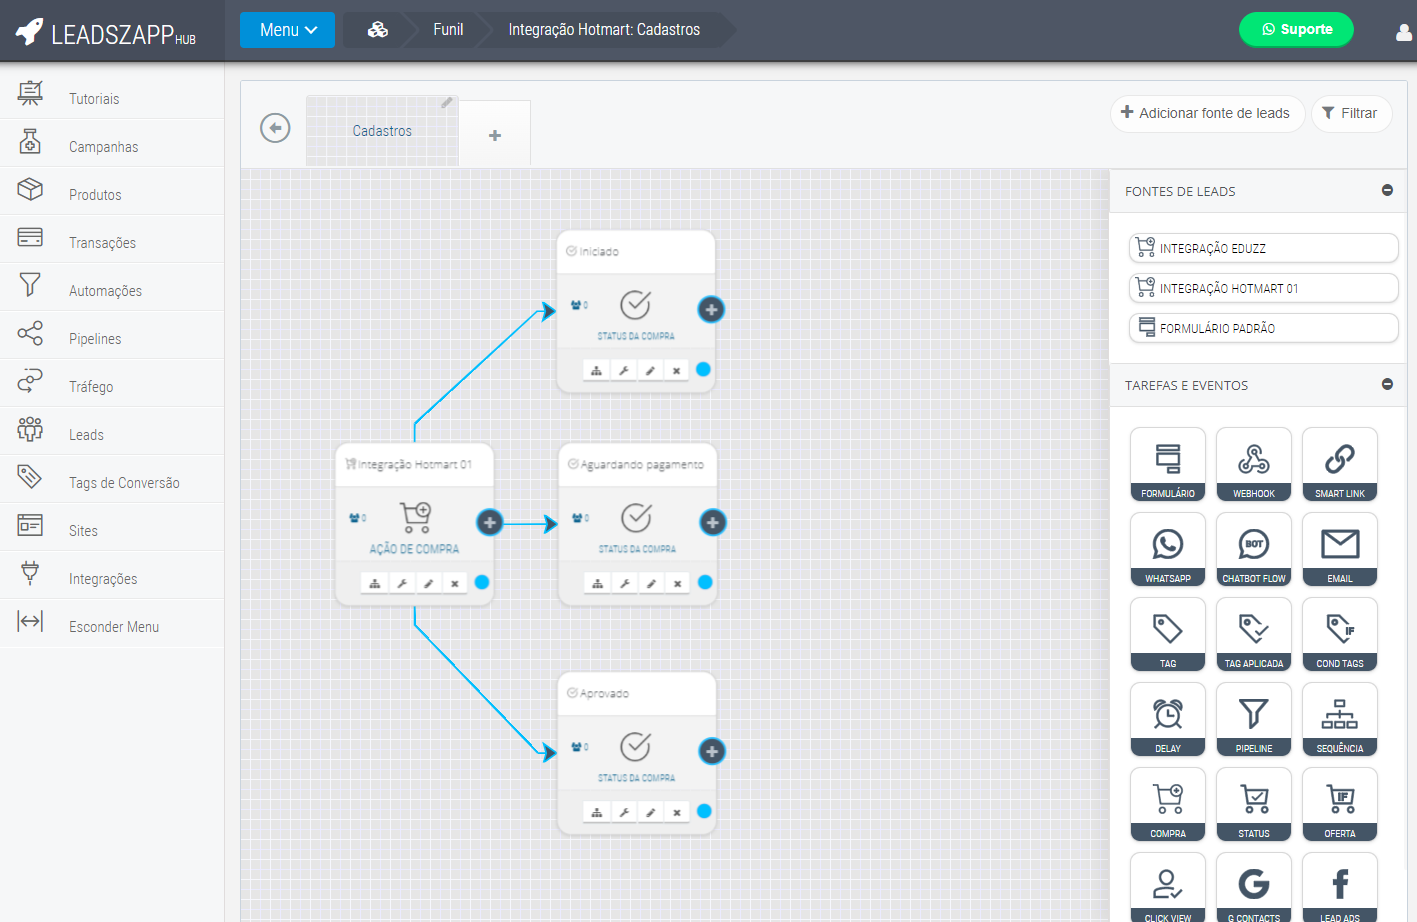Collapse the Tarefas e Eventos panel

point(1387,384)
